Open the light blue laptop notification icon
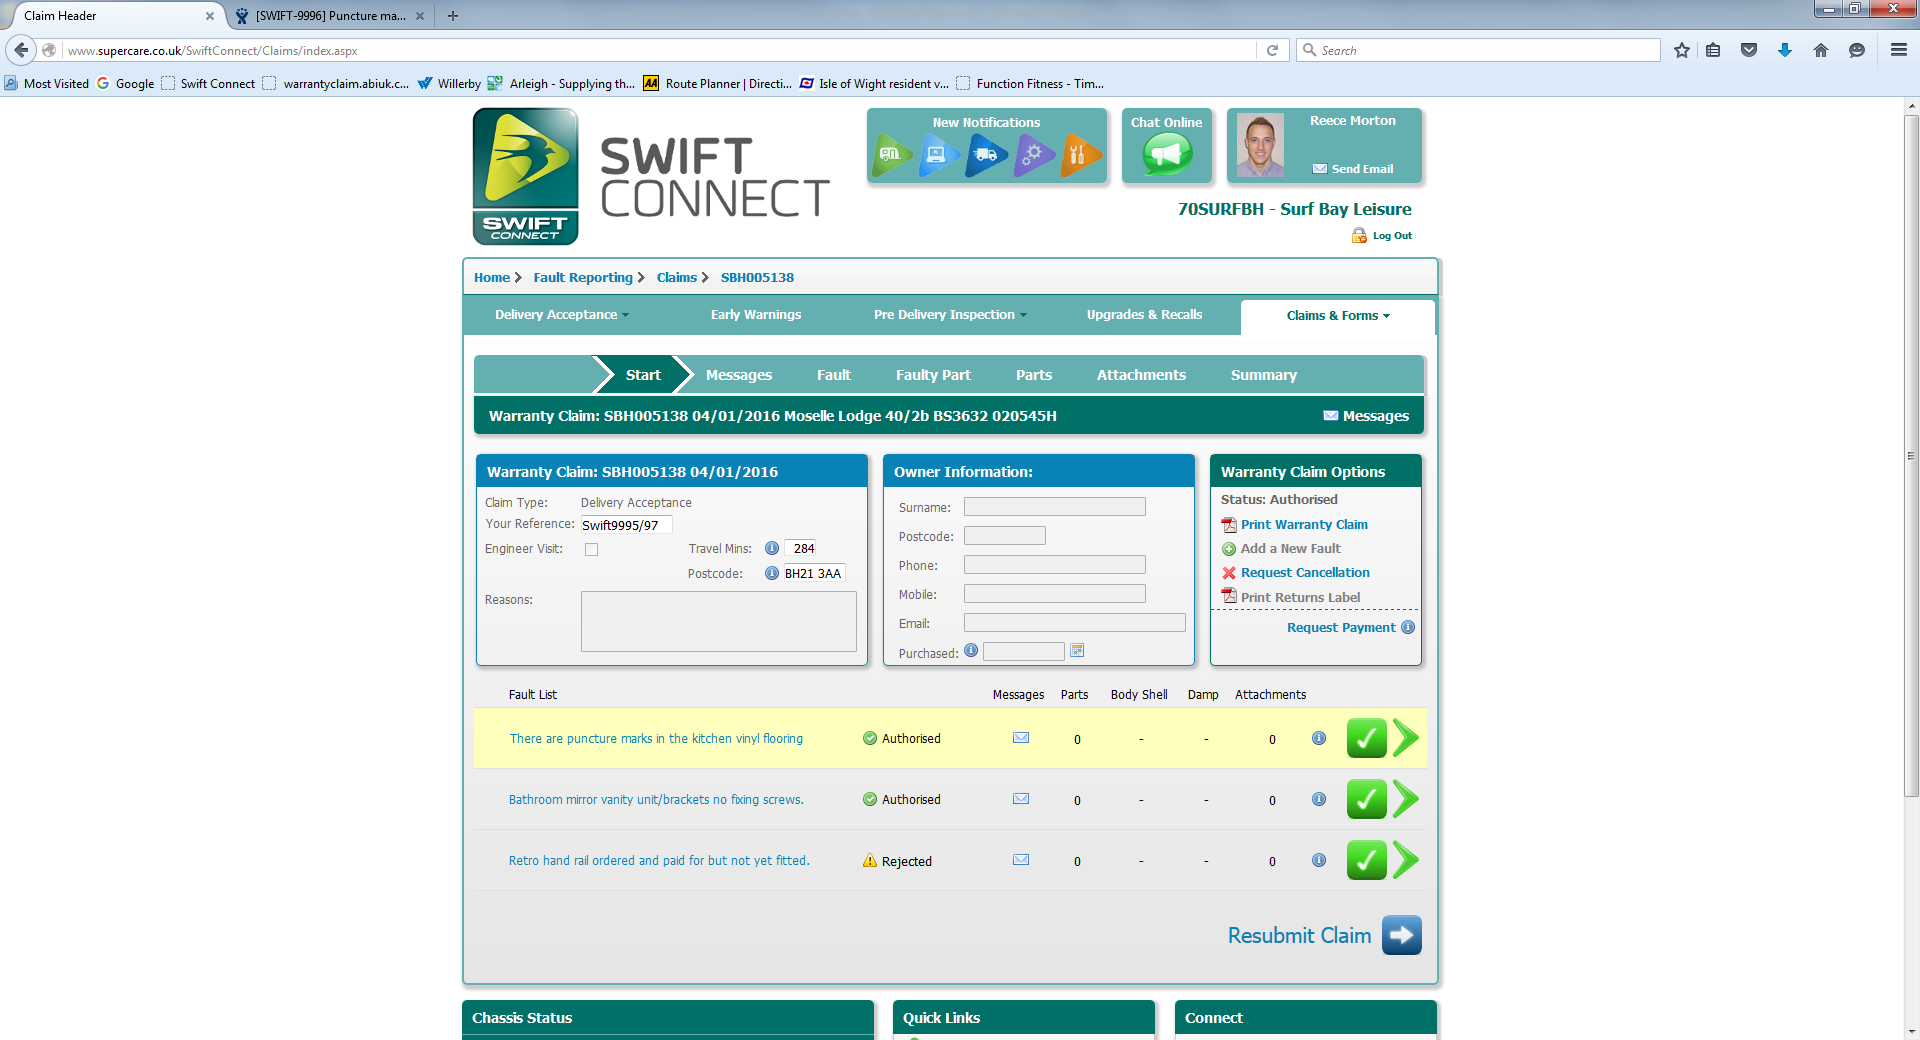1920x1040 pixels. click(938, 155)
